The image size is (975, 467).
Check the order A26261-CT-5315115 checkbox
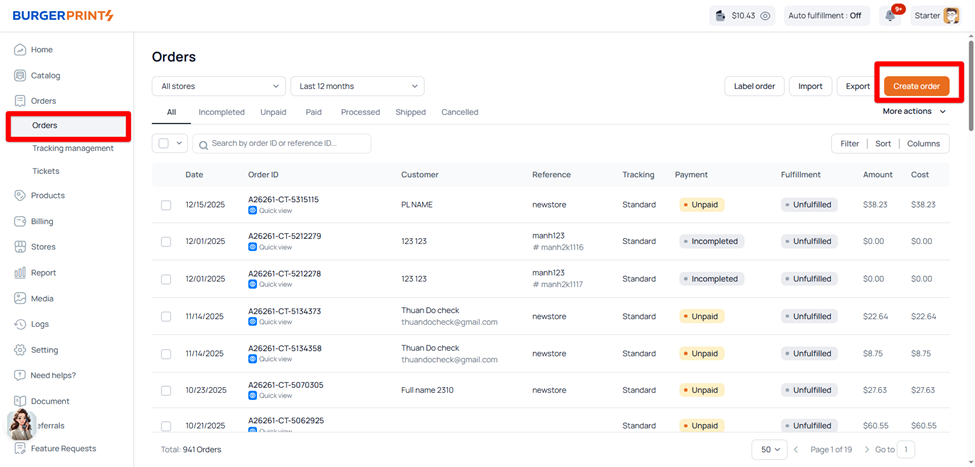(x=166, y=205)
